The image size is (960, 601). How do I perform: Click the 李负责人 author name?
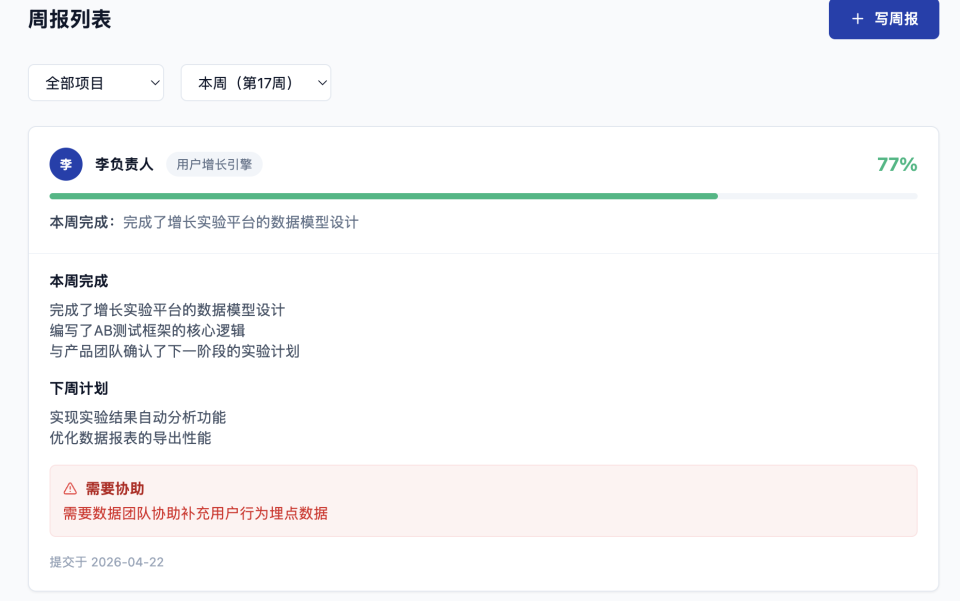(x=125, y=163)
